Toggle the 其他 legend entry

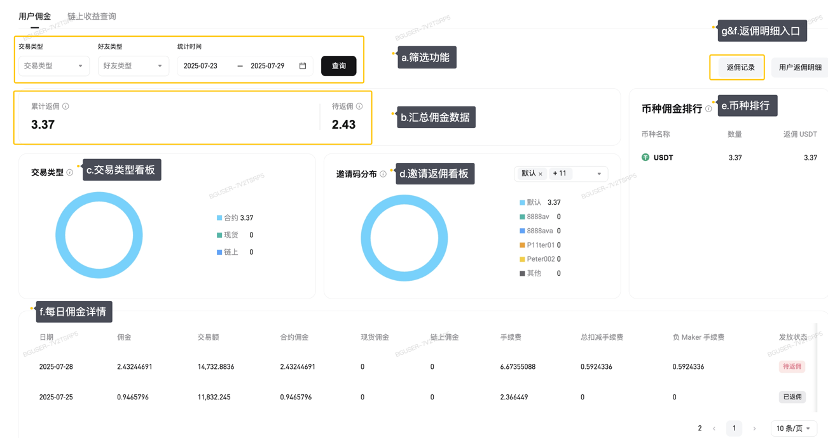click(x=540, y=274)
